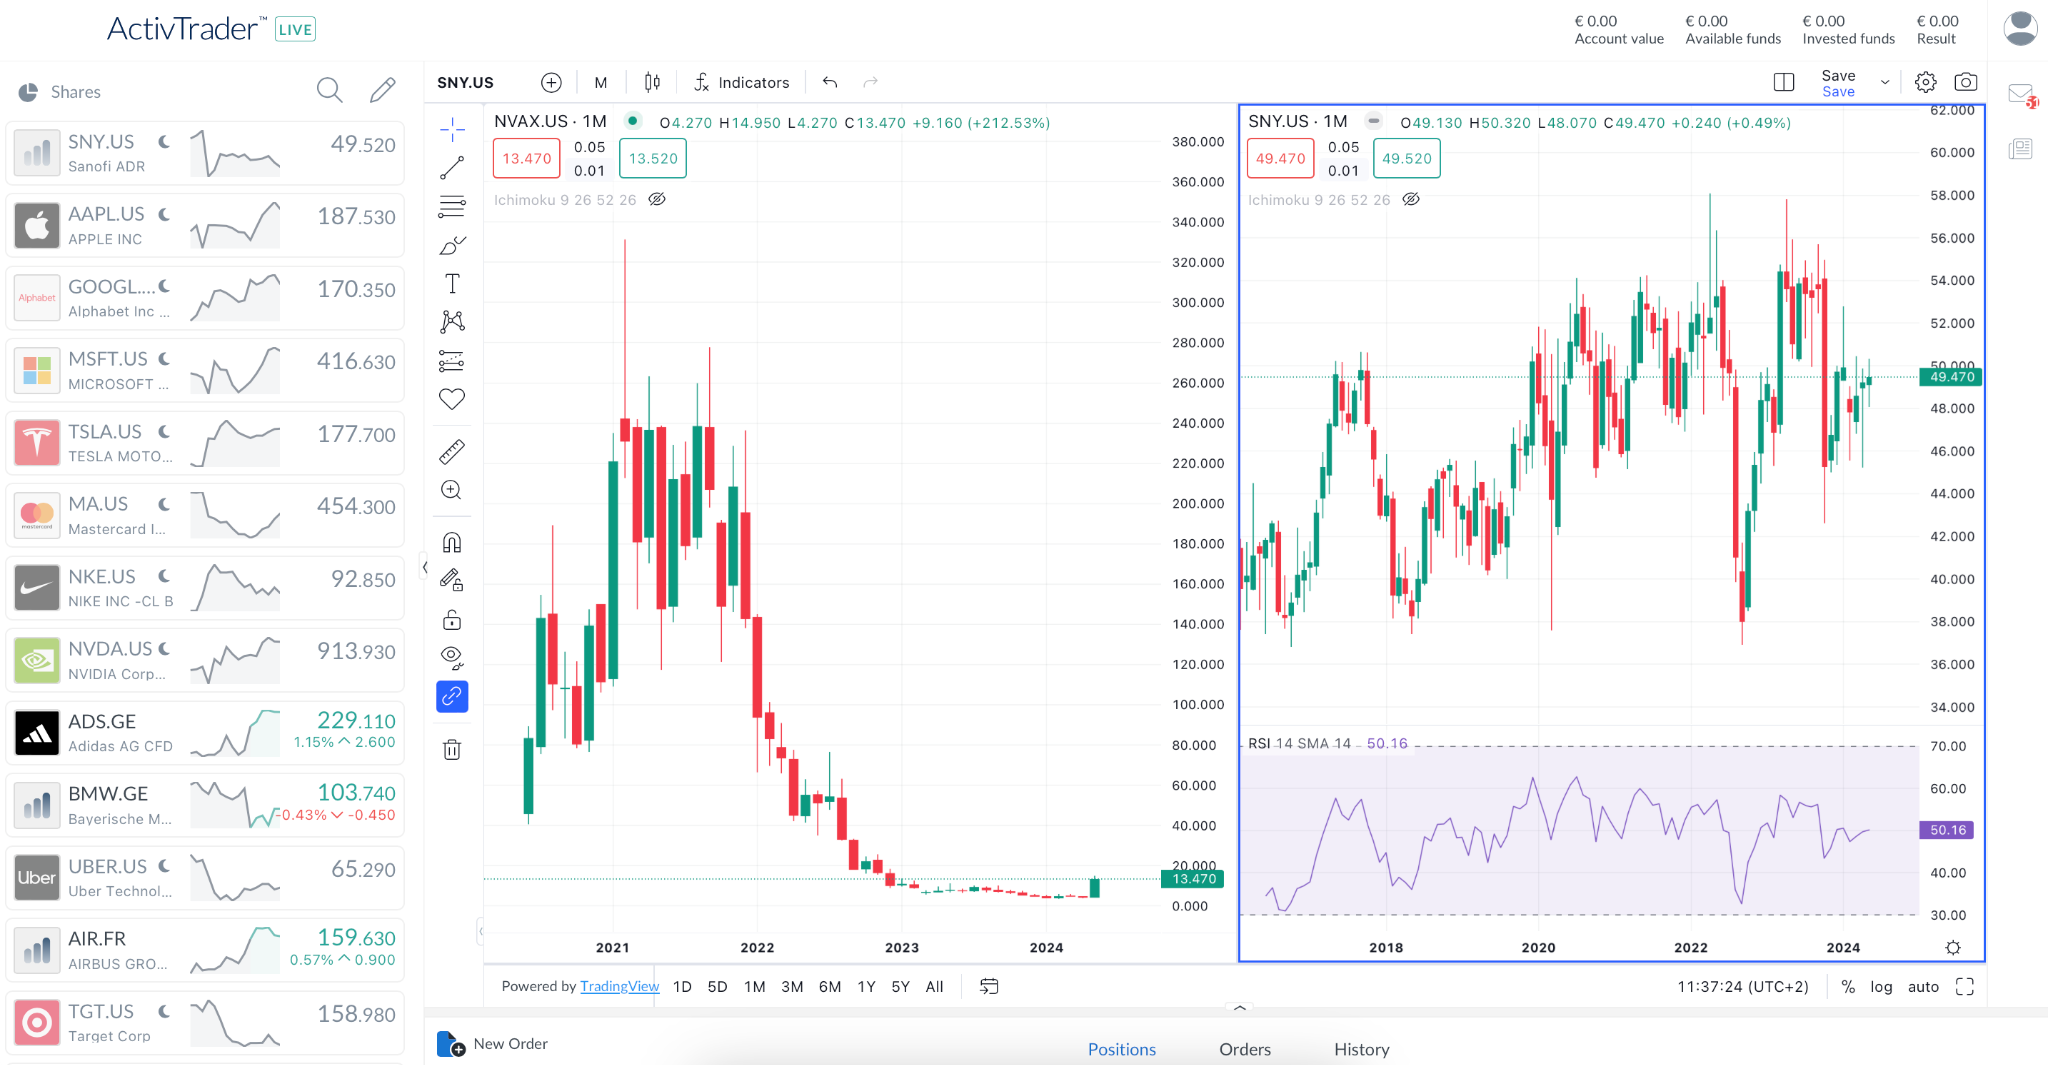
Task: Toggle log scale mode
Action: (x=1881, y=986)
